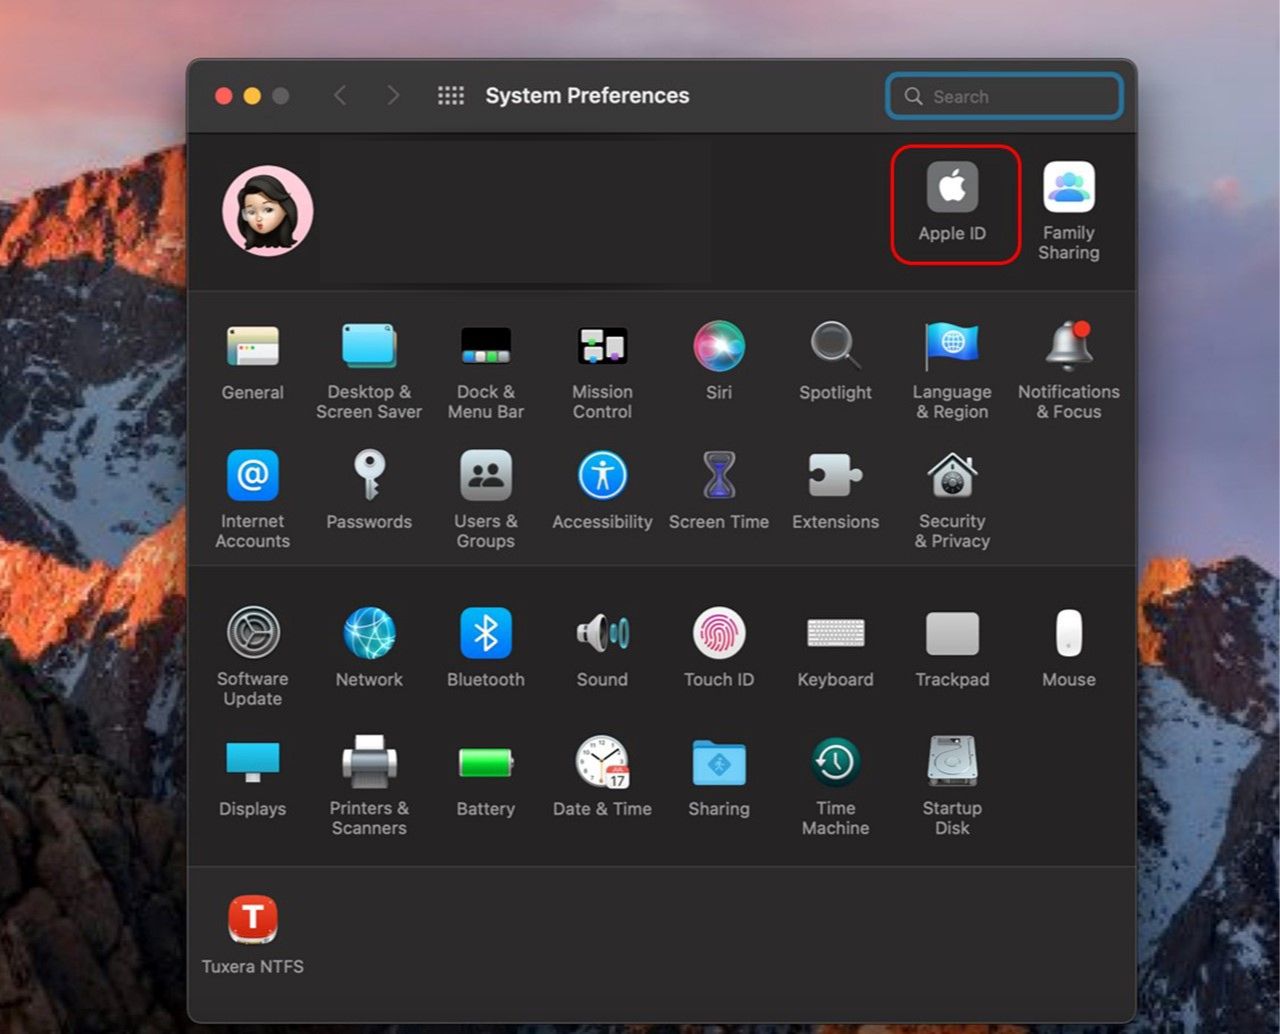Click the back navigation arrow
The height and width of the screenshot is (1034, 1280).
tap(340, 96)
